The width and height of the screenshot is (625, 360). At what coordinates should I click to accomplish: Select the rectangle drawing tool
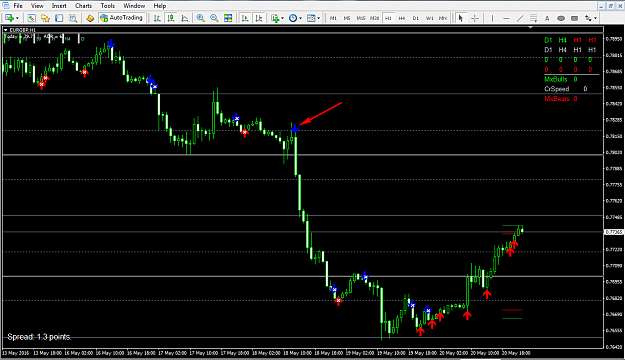(574, 18)
